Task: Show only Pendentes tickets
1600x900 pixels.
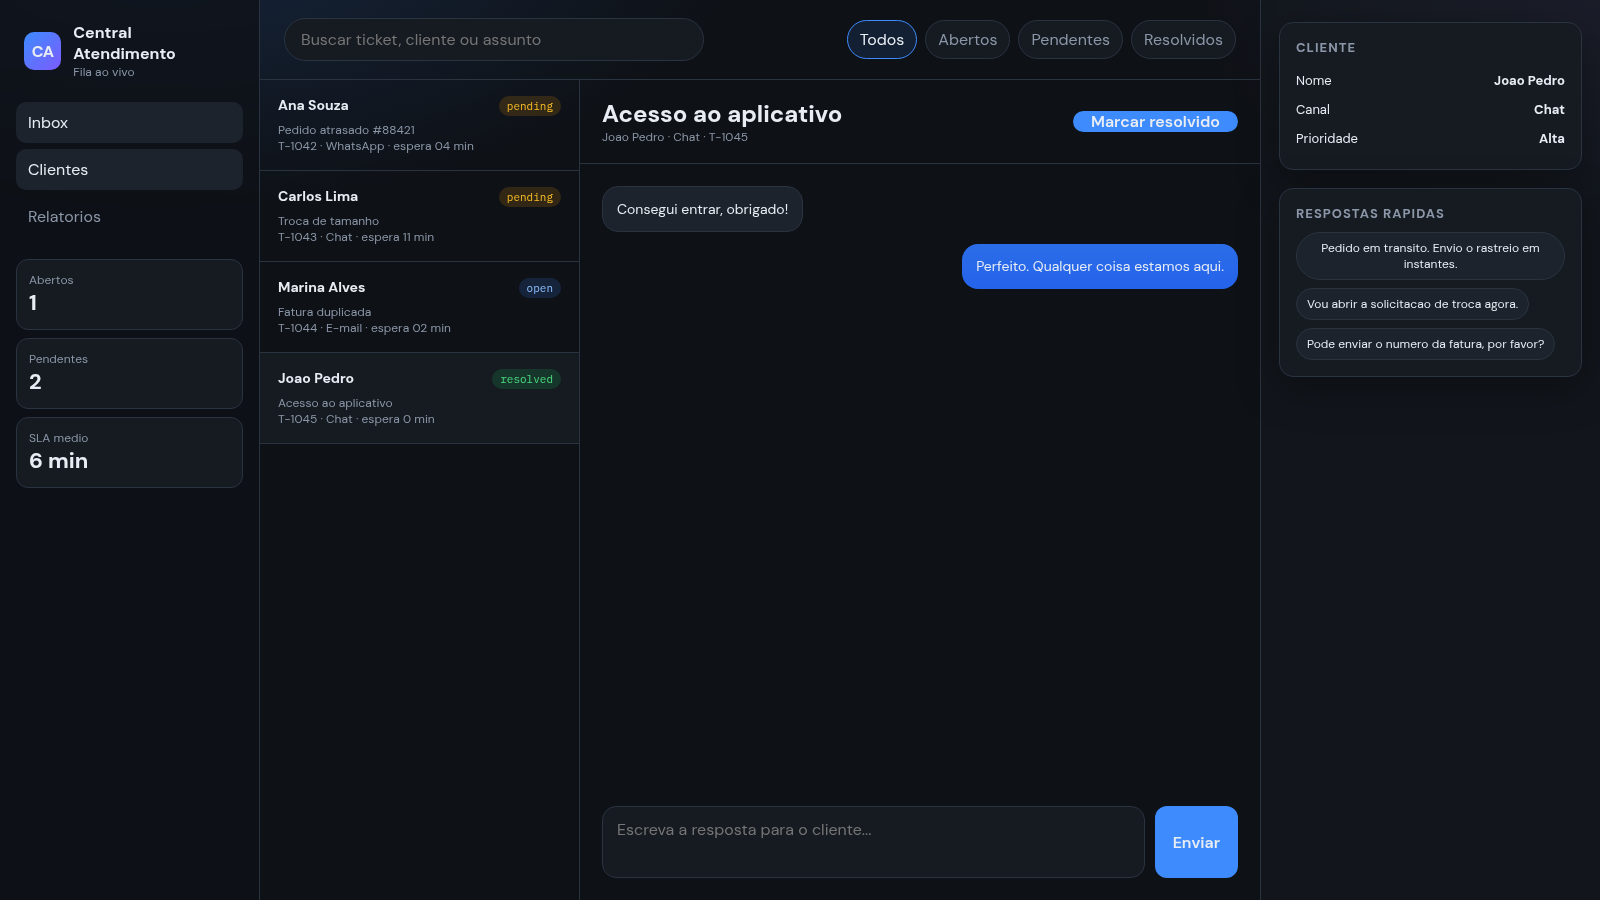Action: pos(1070,39)
